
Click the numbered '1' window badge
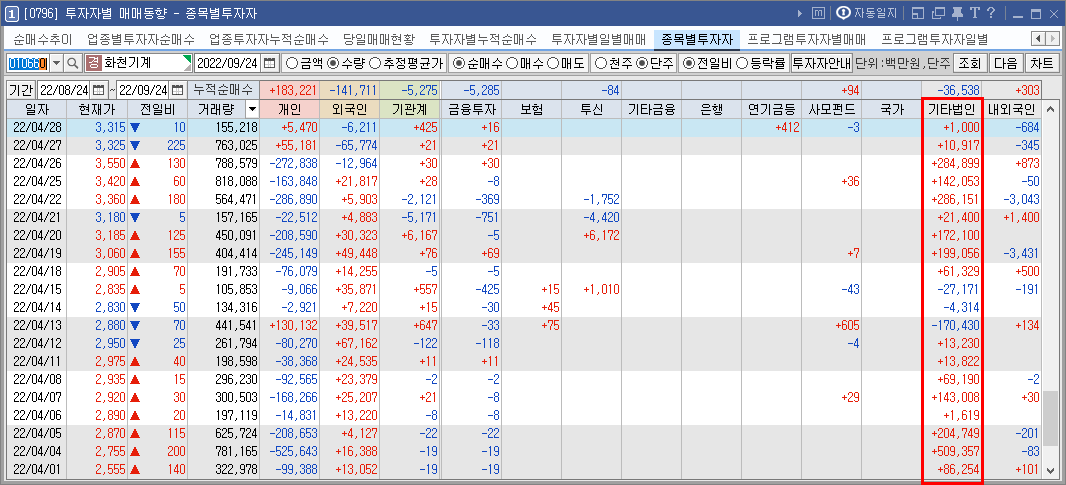click(x=10, y=13)
